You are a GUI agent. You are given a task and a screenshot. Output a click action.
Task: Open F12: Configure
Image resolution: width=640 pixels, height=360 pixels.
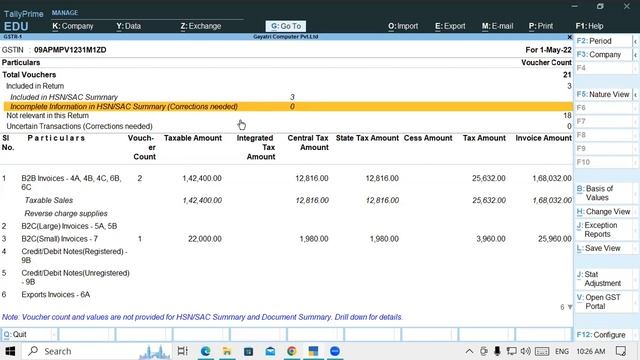(604, 335)
